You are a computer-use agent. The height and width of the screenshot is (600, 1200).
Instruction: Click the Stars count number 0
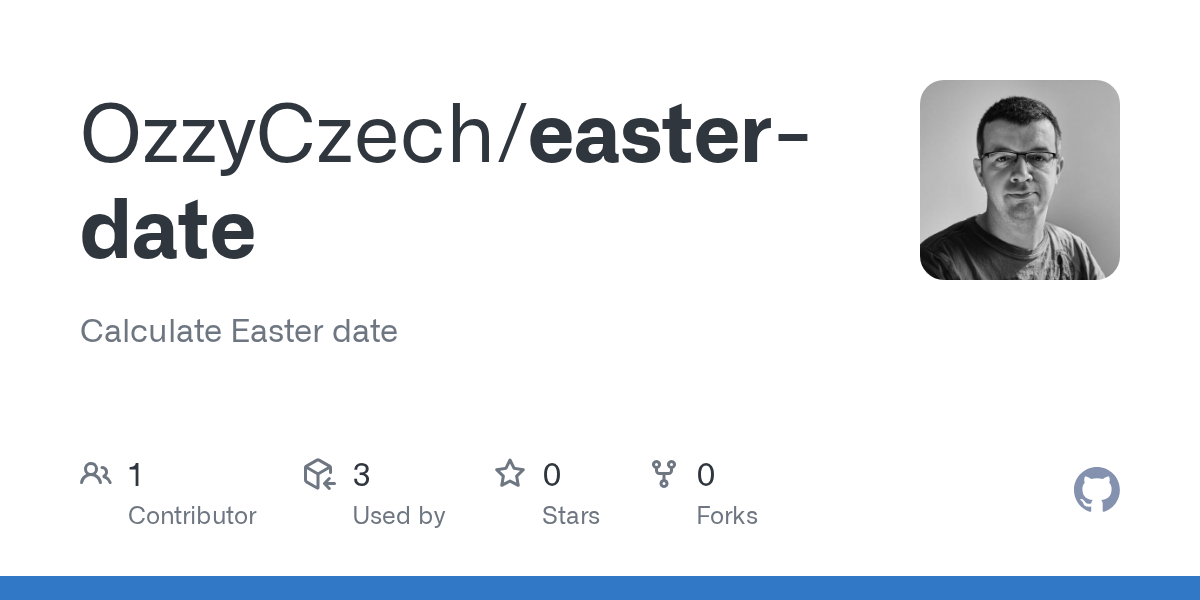551,475
